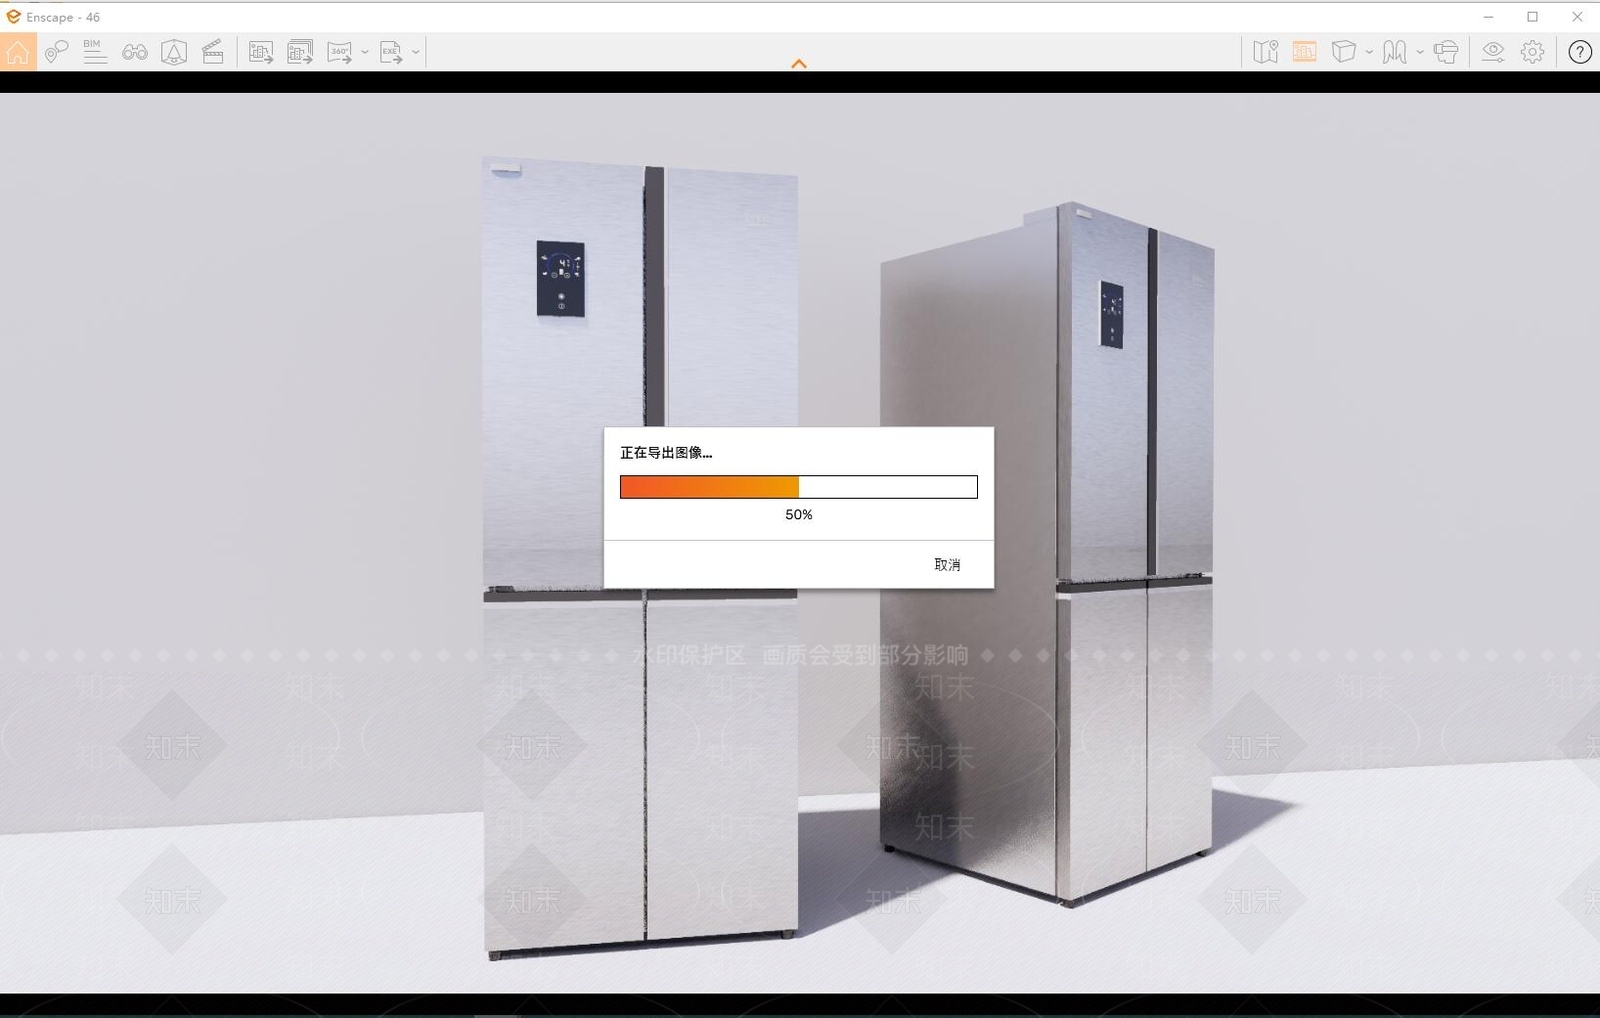Collapse the toolbar with the orange chevron
Viewport: 1600px width, 1018px height.
coord(799,64)
